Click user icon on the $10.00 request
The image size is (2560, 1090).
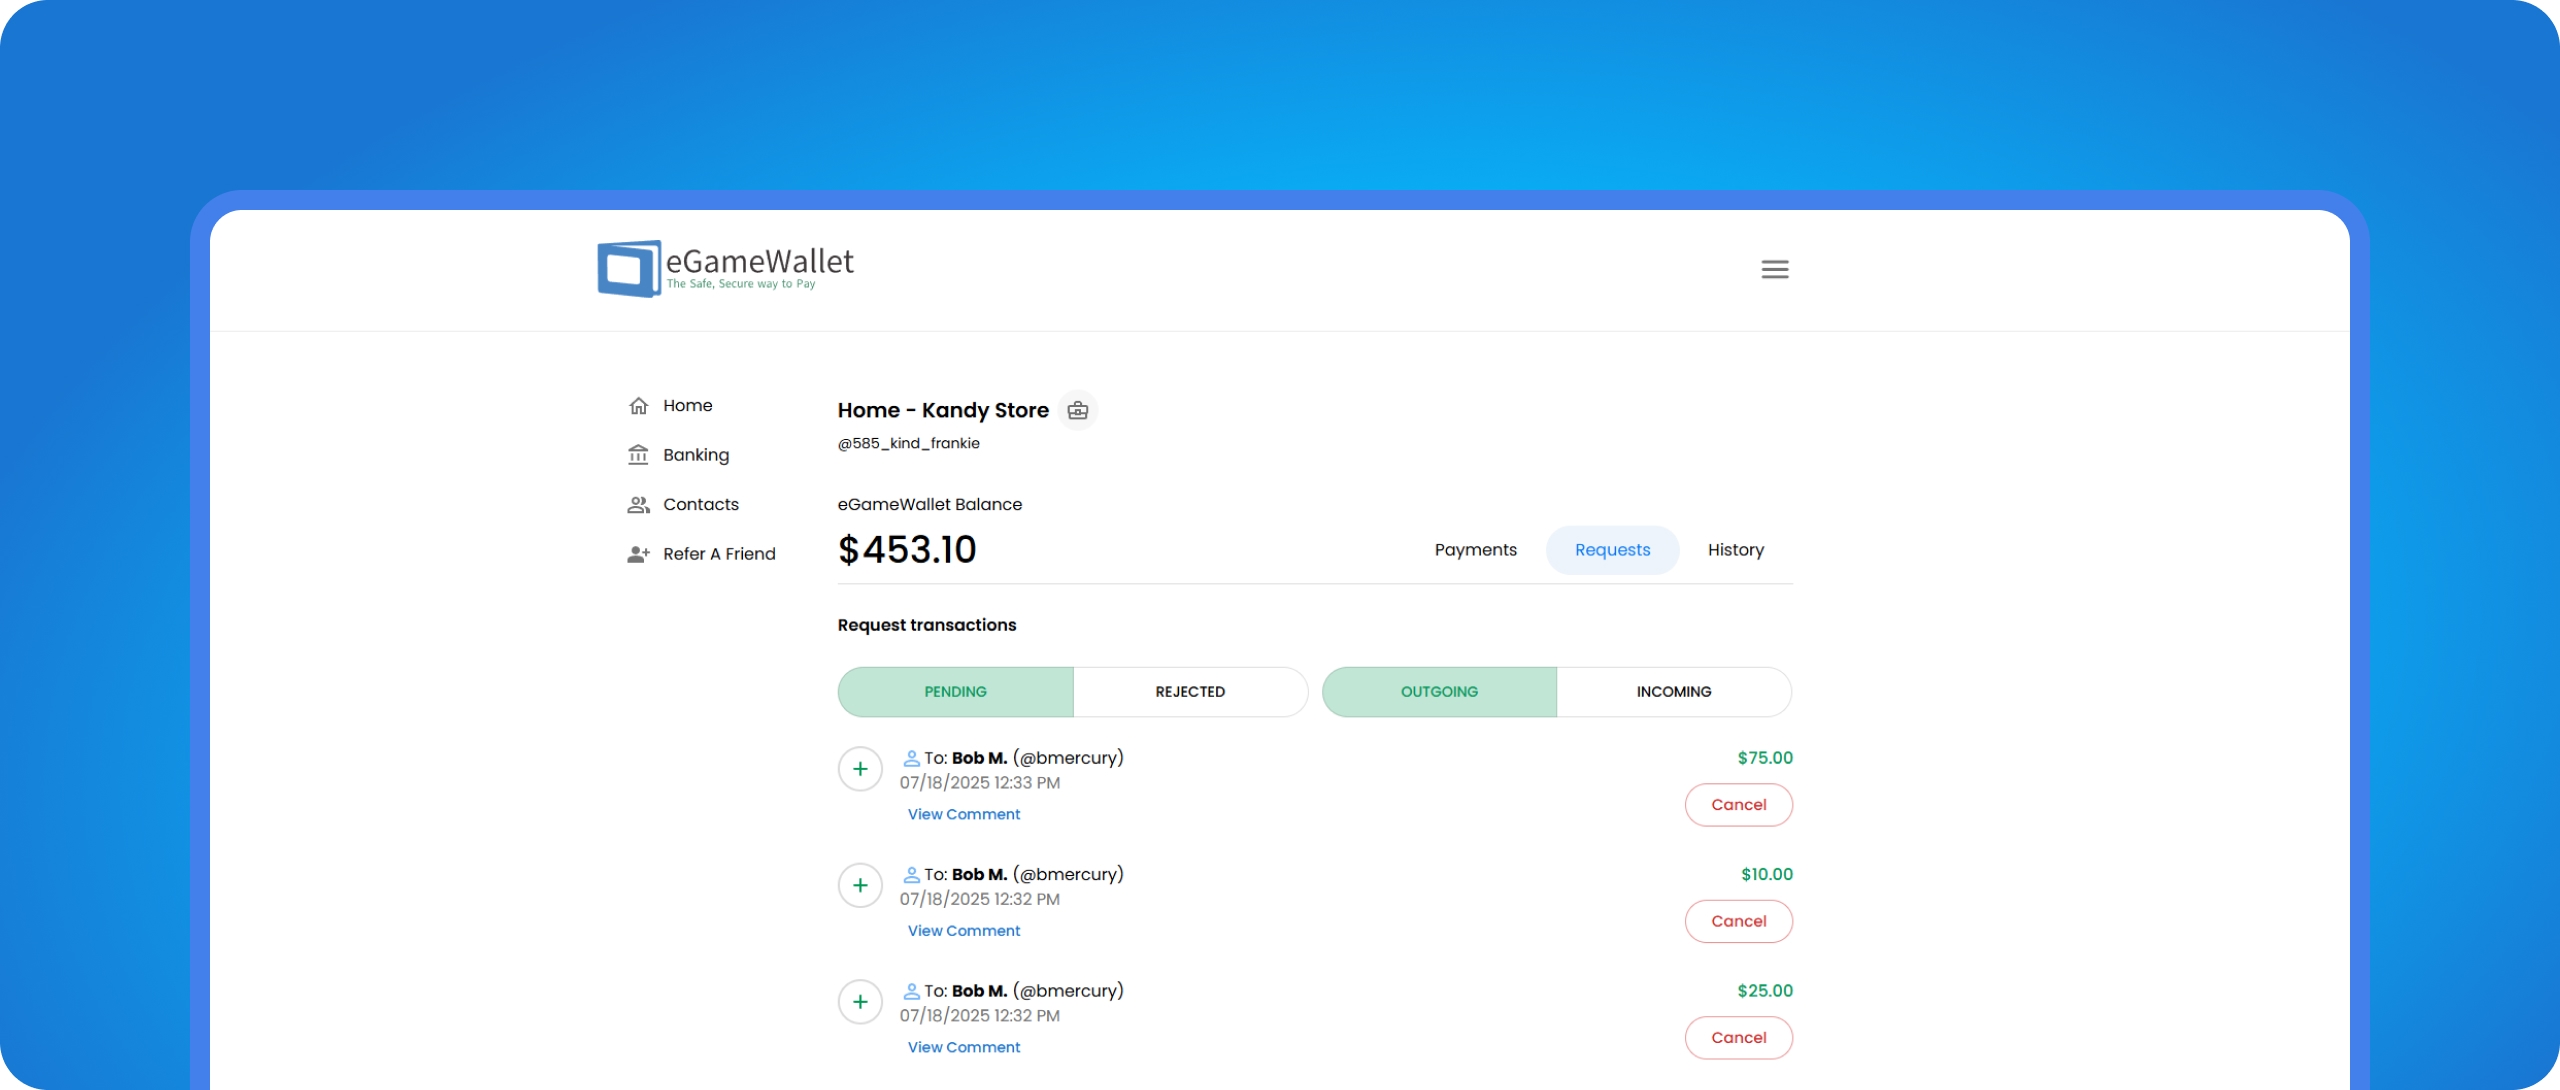pos(911,875)
